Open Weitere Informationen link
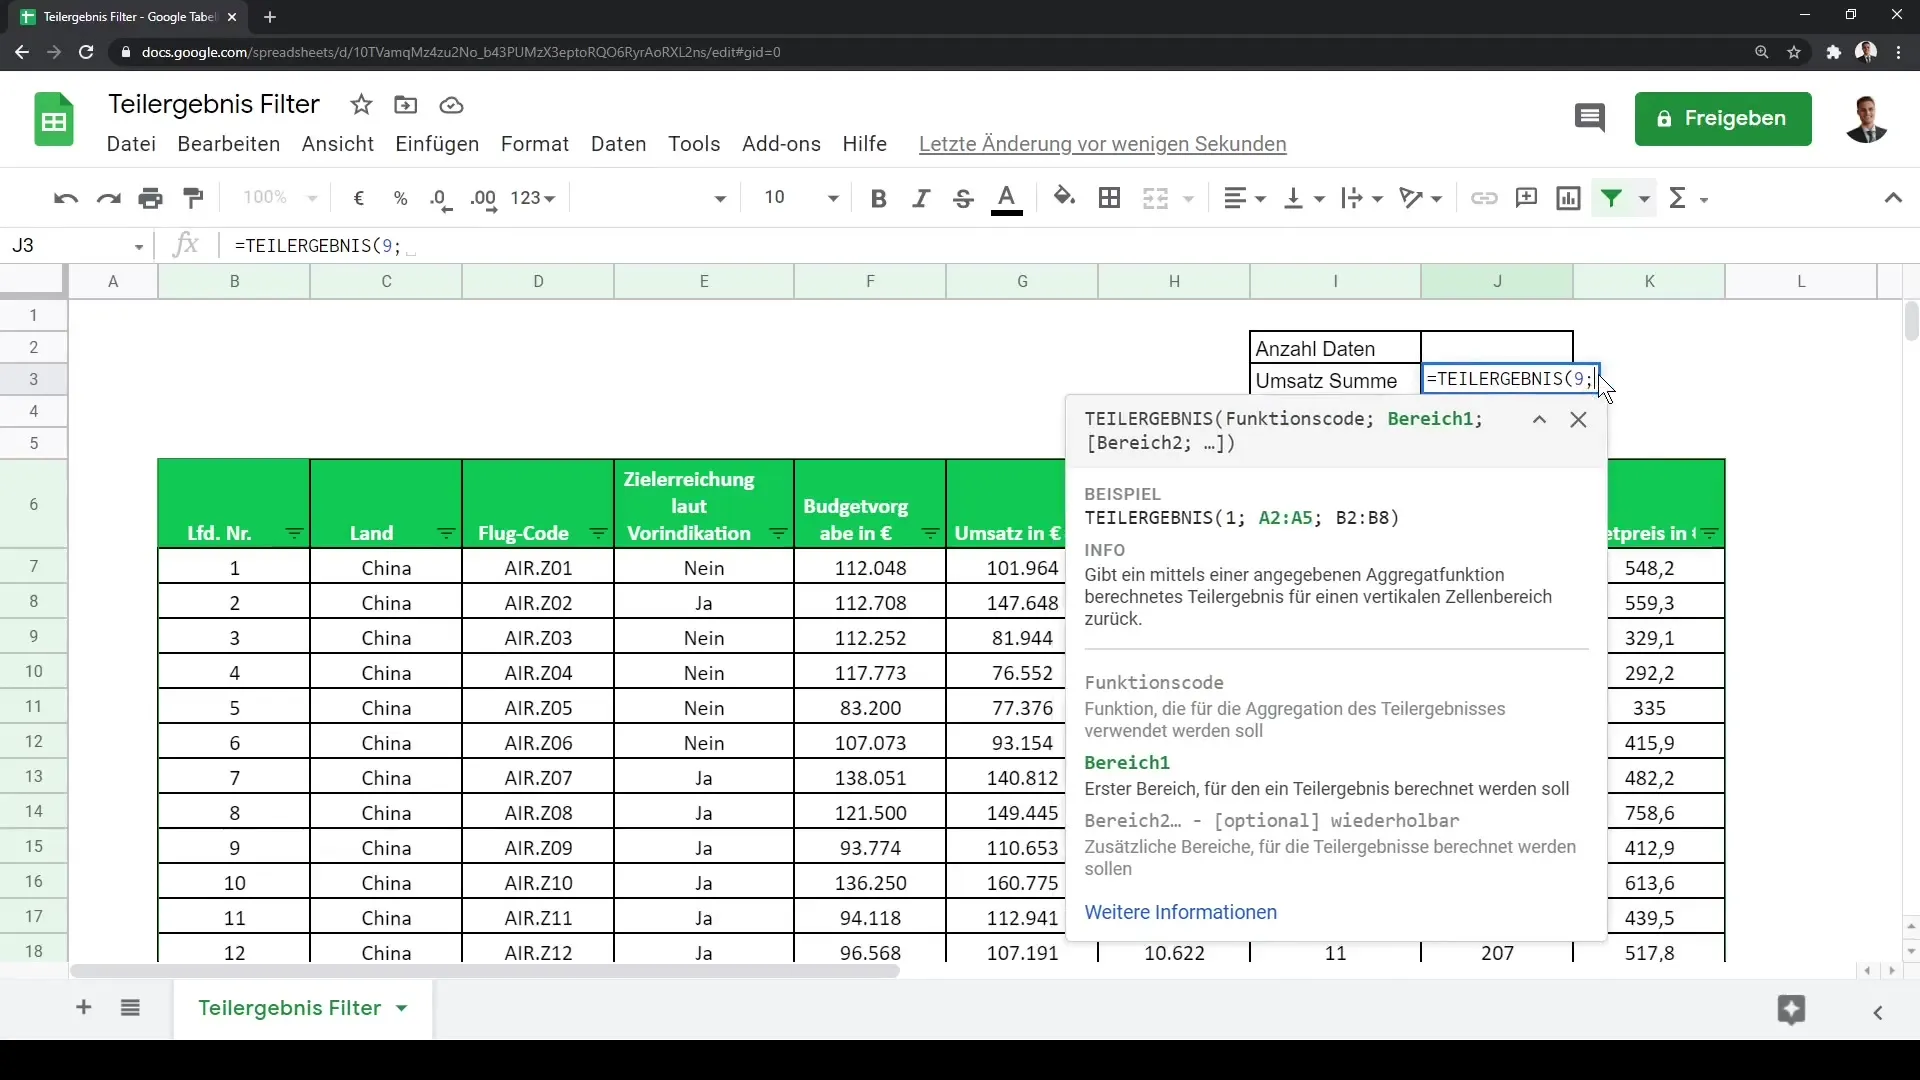 1180,912
